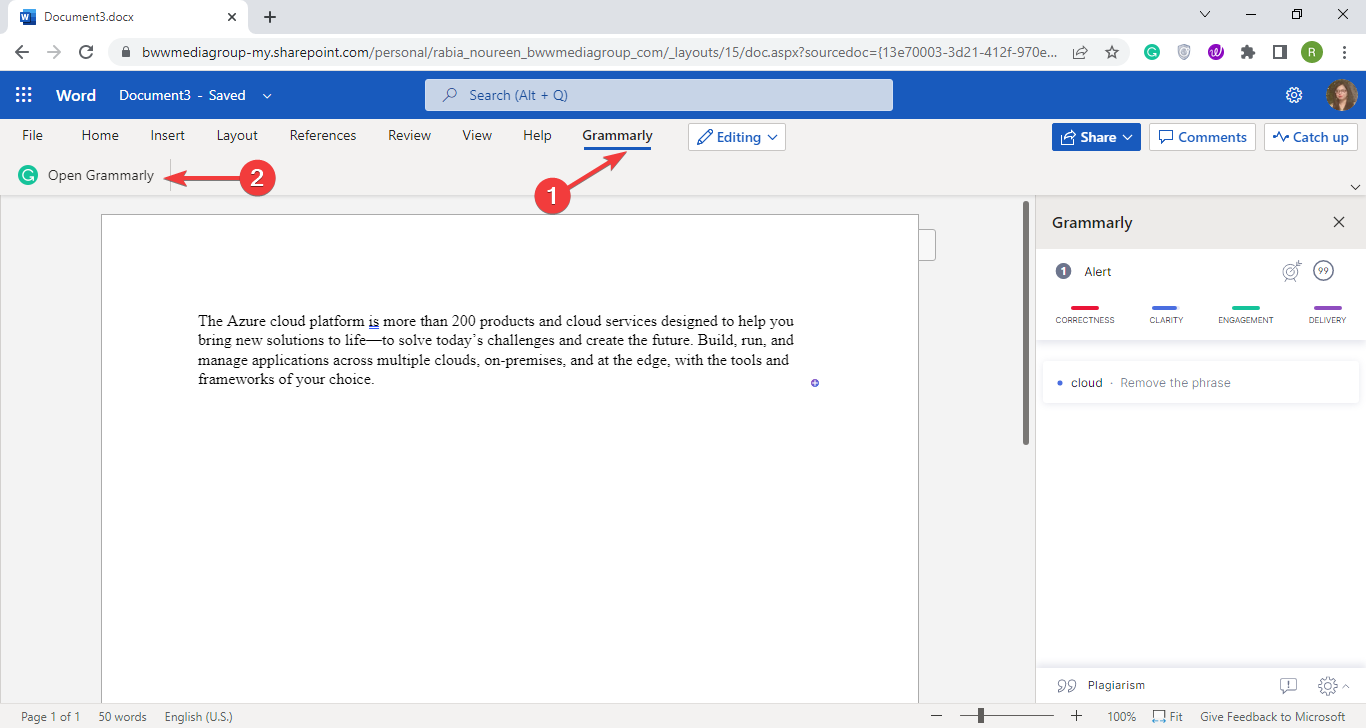Viewport: 1366px width, 728px height.
Task: Select the Clarity category in Grammarly
Action: [1165, 312]
